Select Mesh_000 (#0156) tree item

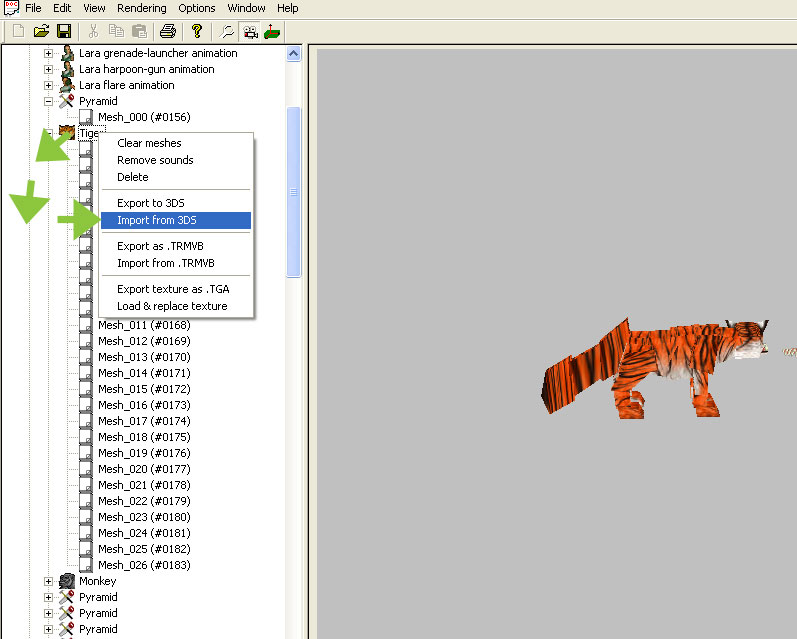(144, 117)
